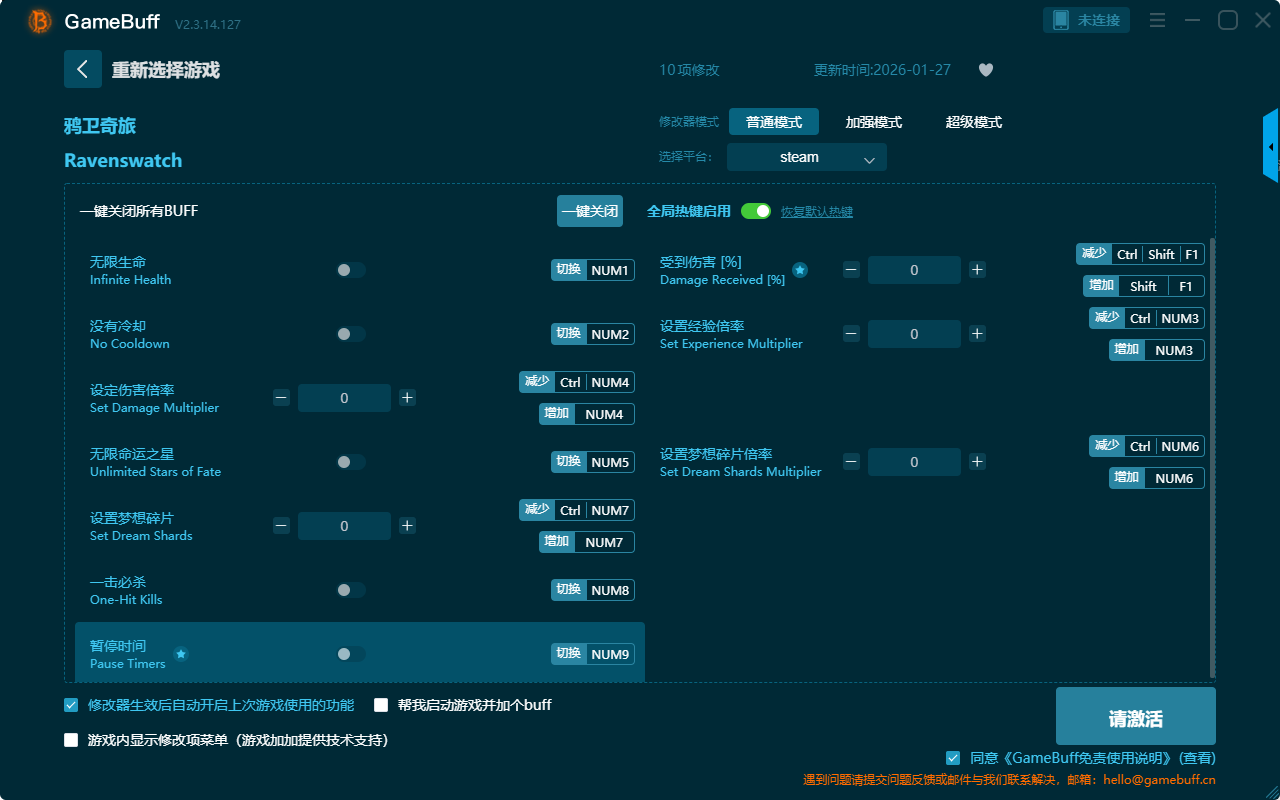Open the steam platform dropdown
The width and height of the screenshot is (1280, 800).
coord(806,157)
